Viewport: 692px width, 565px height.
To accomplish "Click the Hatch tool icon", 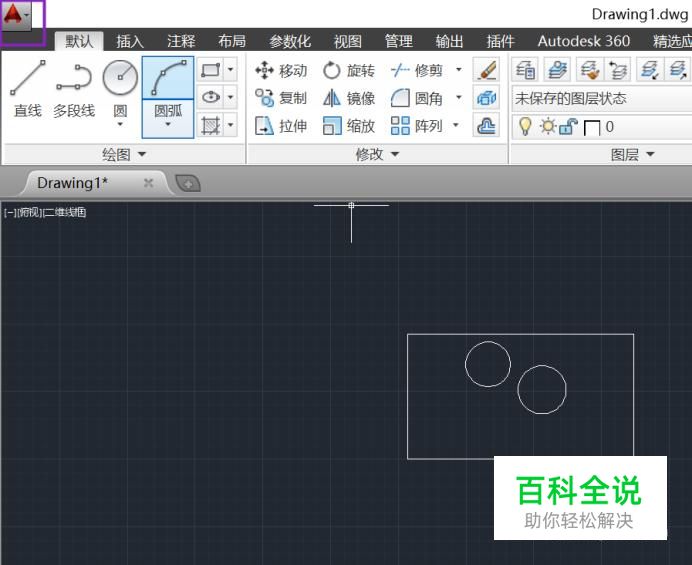I will (210, 125).
